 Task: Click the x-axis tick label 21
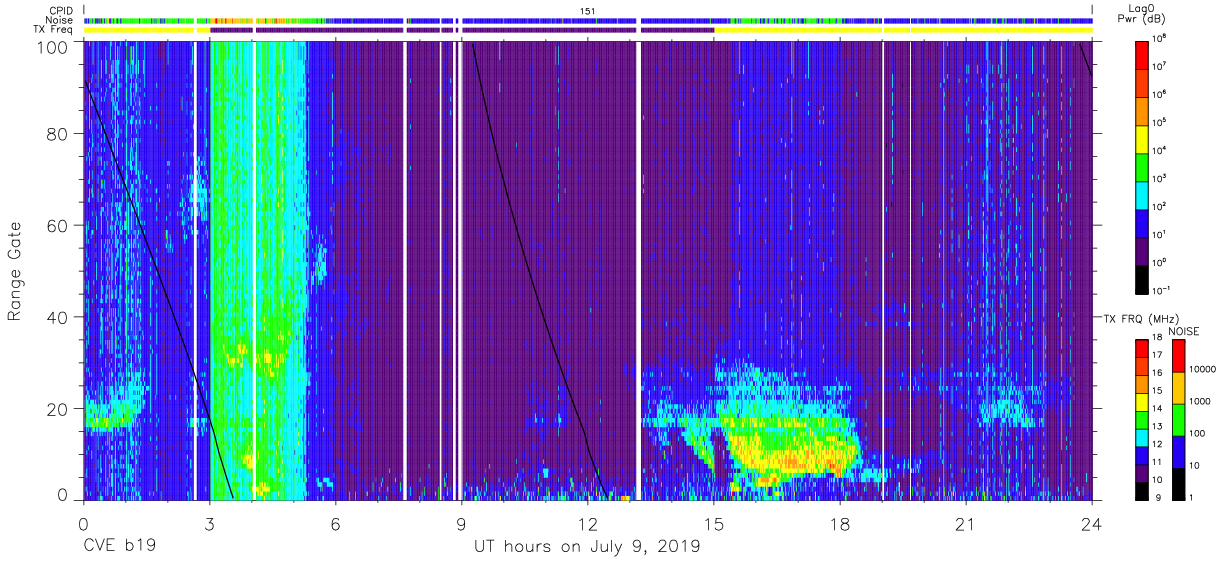point(966,523)
